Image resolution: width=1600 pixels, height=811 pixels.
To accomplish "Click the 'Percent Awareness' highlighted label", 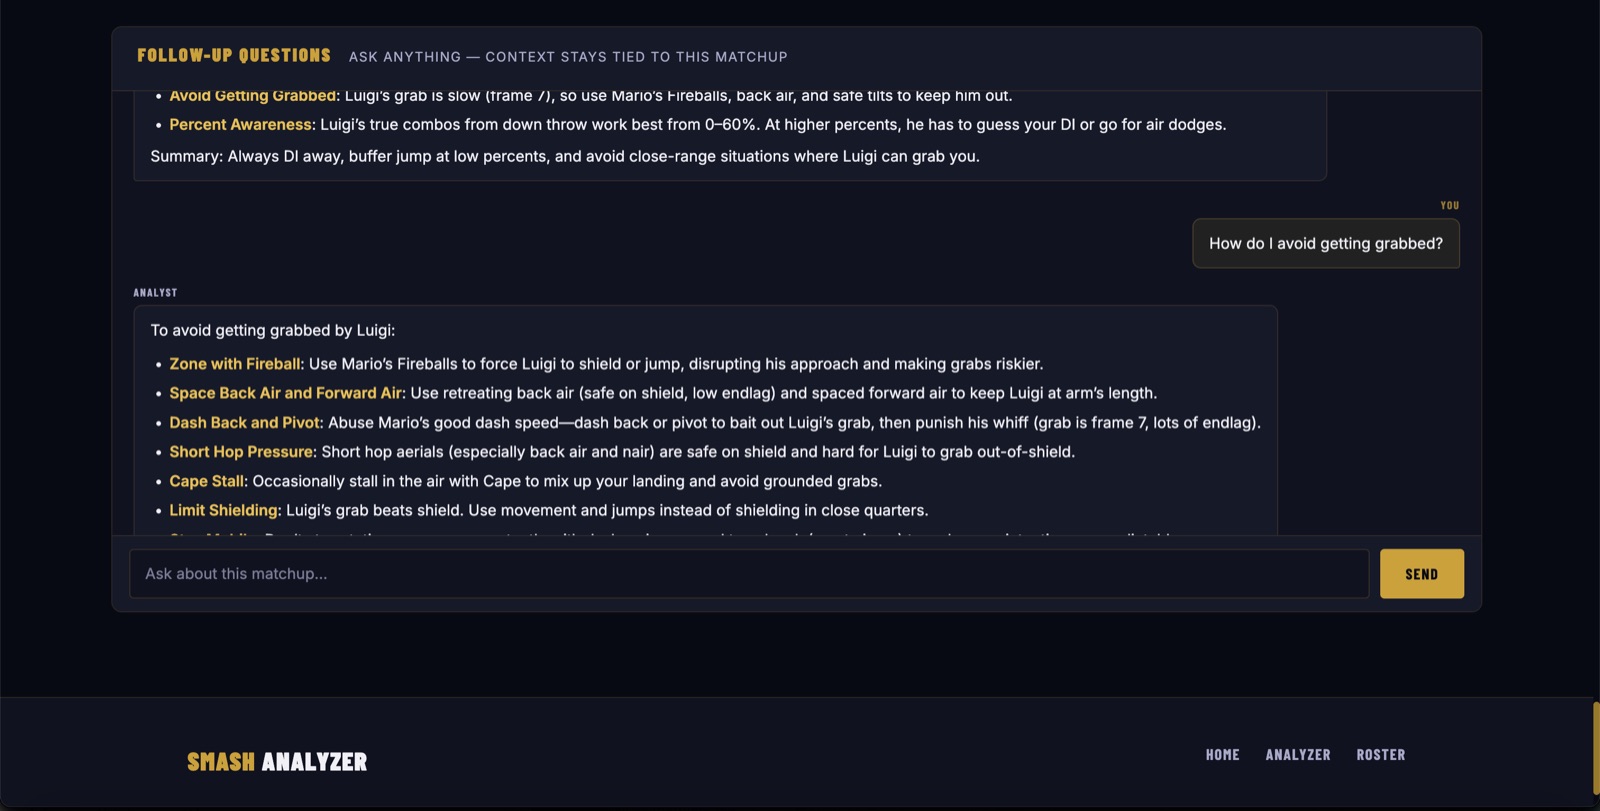I will point(240,125).
